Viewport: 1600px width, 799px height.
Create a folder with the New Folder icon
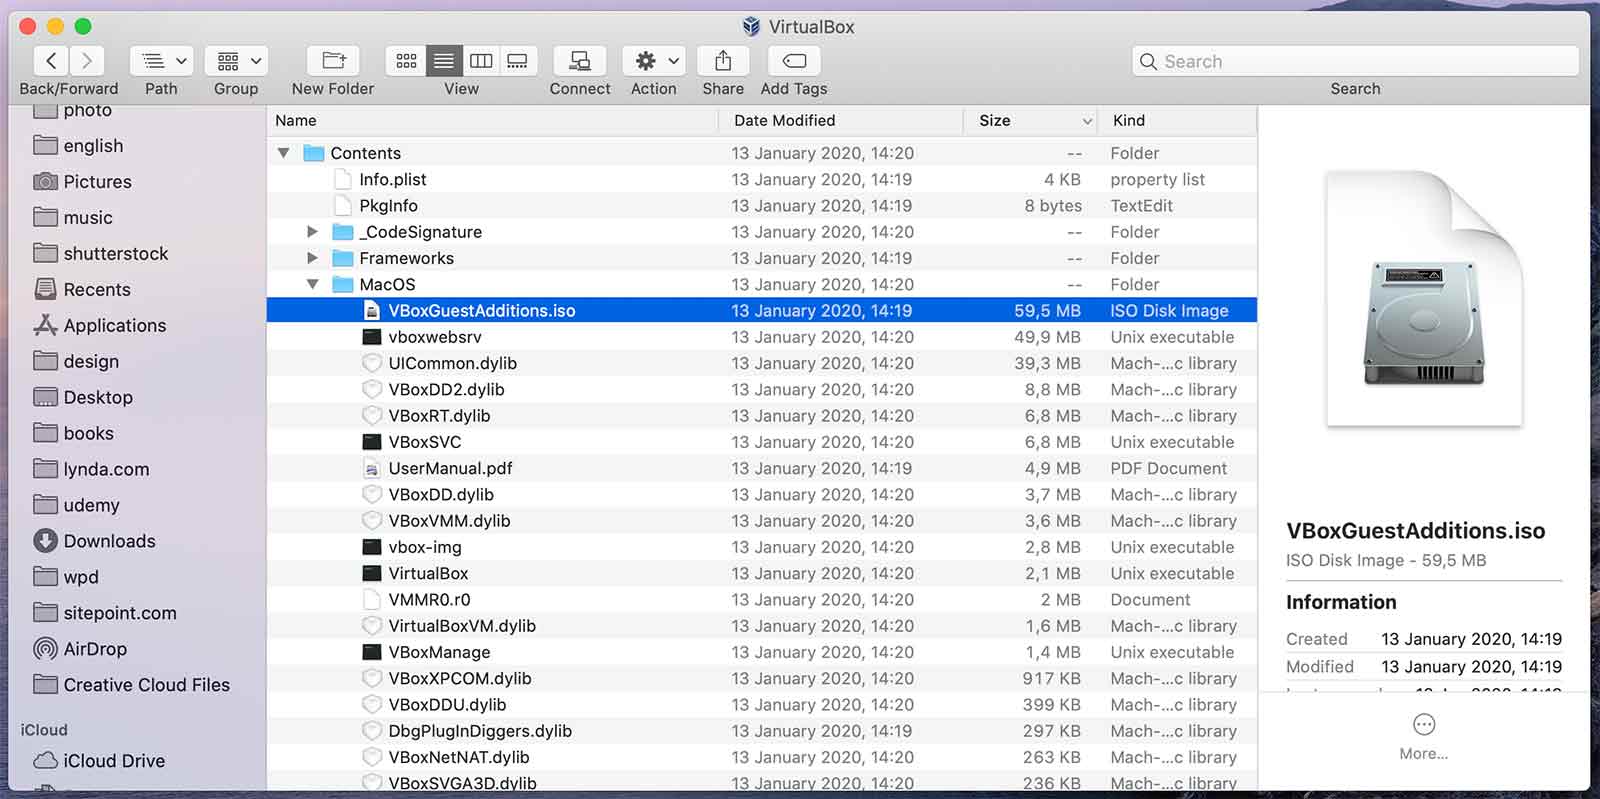point(333,61)
